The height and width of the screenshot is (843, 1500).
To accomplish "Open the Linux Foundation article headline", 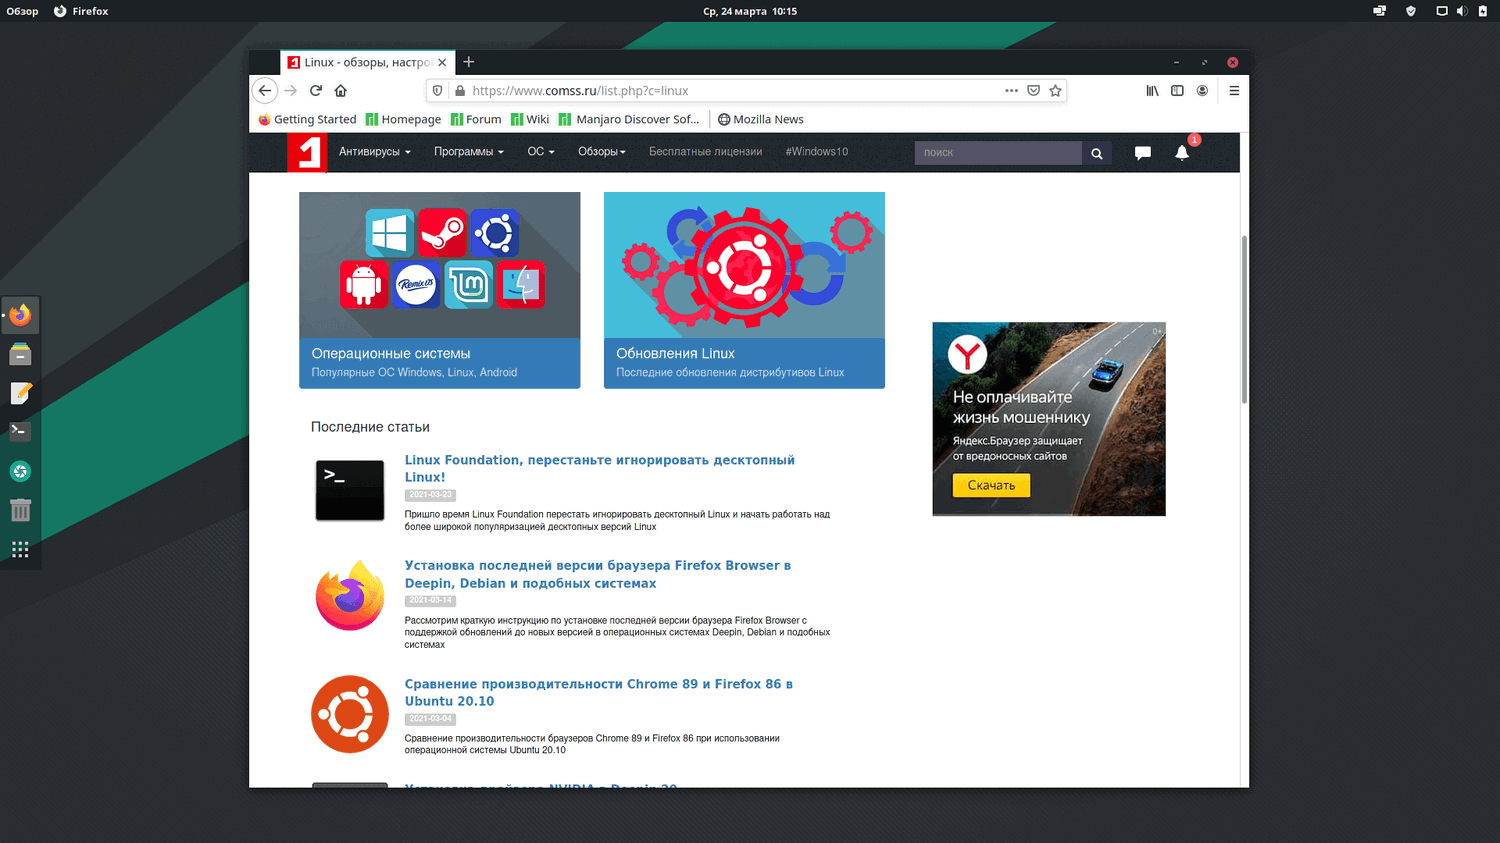I will pos(600,468).
